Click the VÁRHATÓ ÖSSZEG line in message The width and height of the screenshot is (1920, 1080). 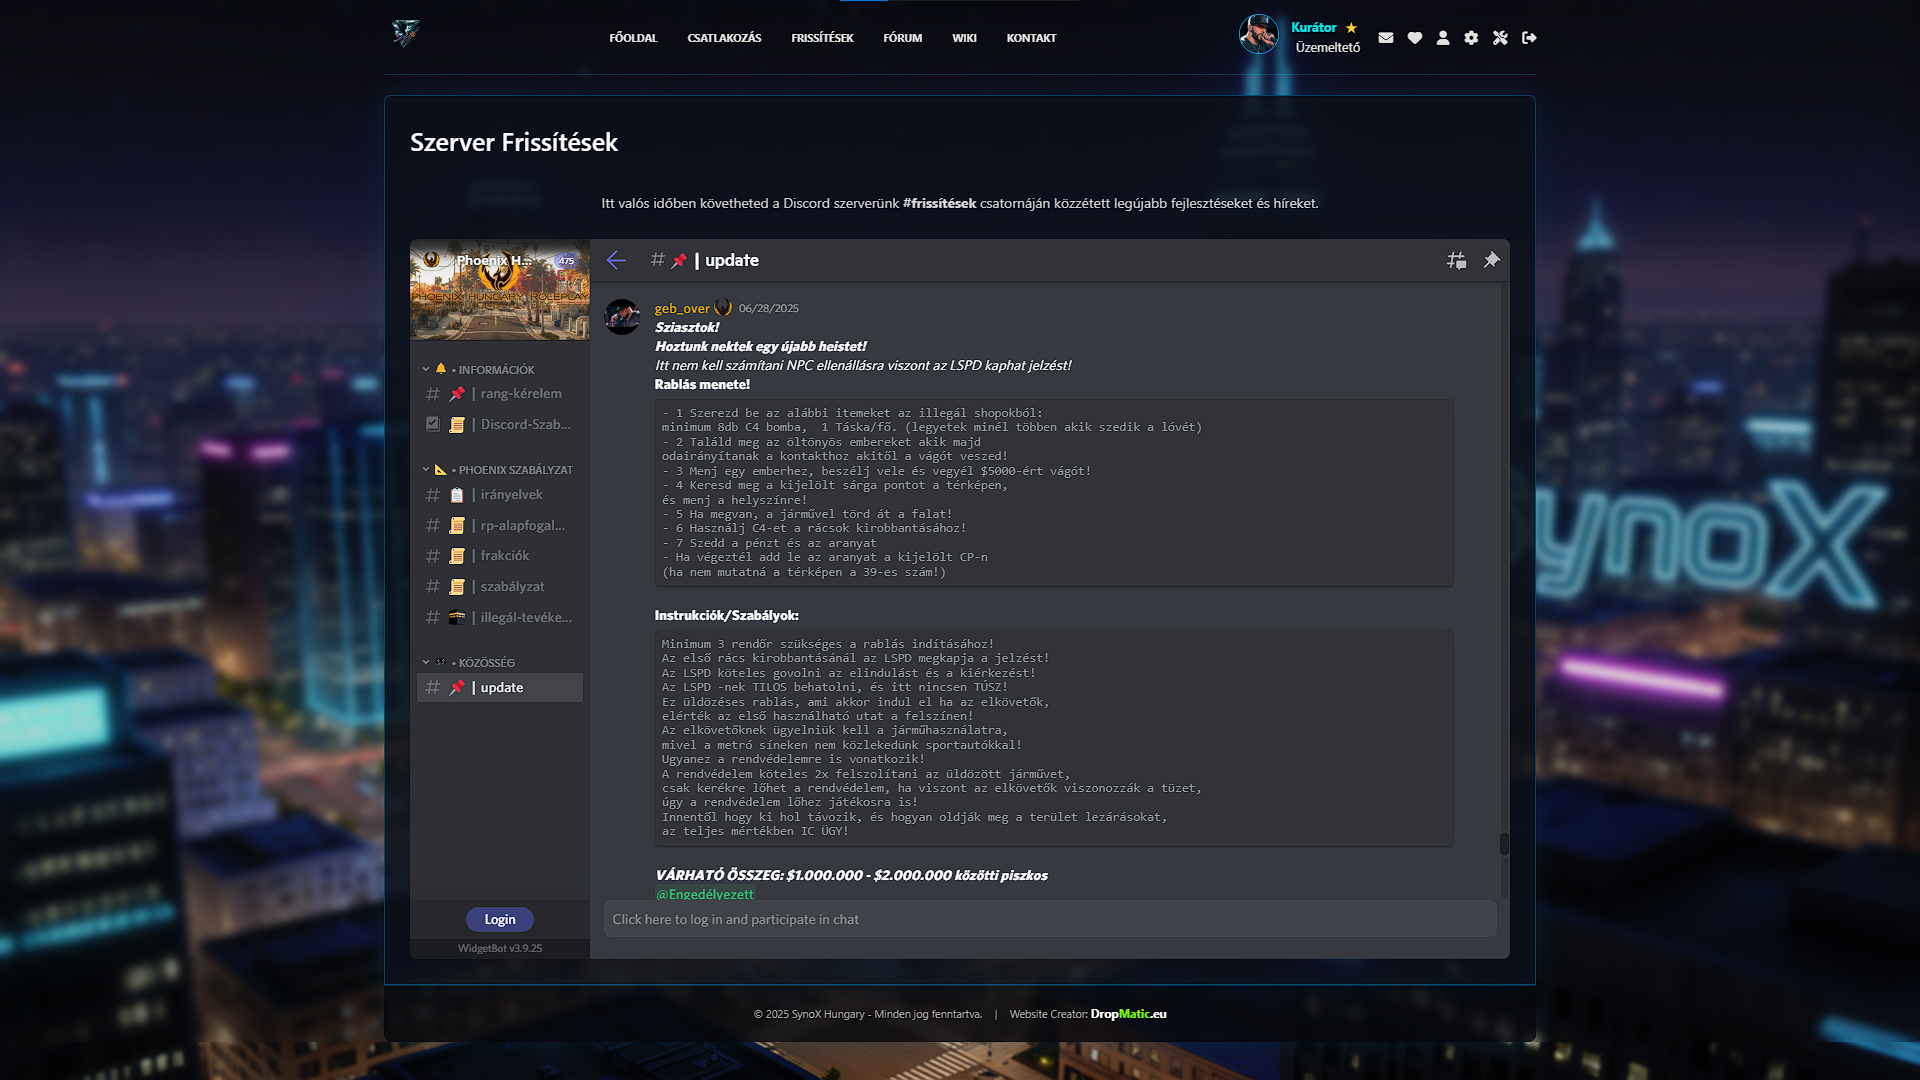852,875
